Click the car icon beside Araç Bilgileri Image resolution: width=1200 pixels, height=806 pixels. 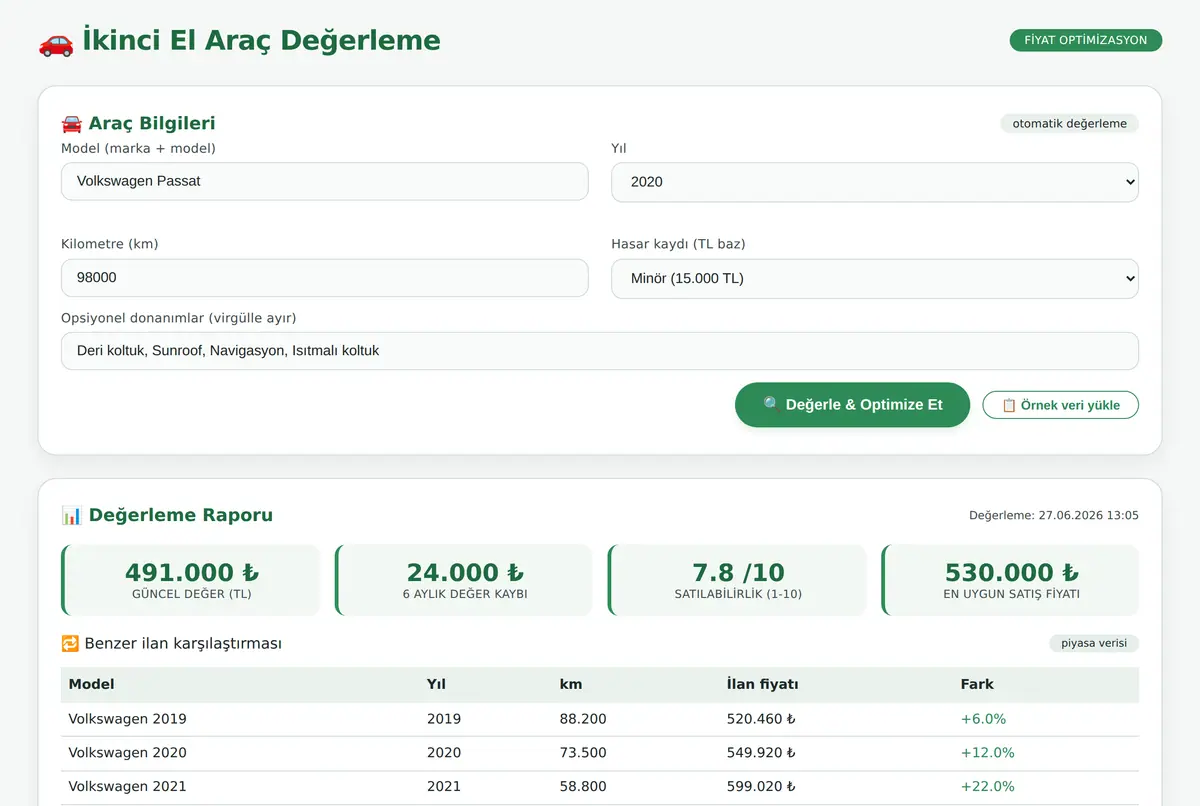tap(72, 123)
